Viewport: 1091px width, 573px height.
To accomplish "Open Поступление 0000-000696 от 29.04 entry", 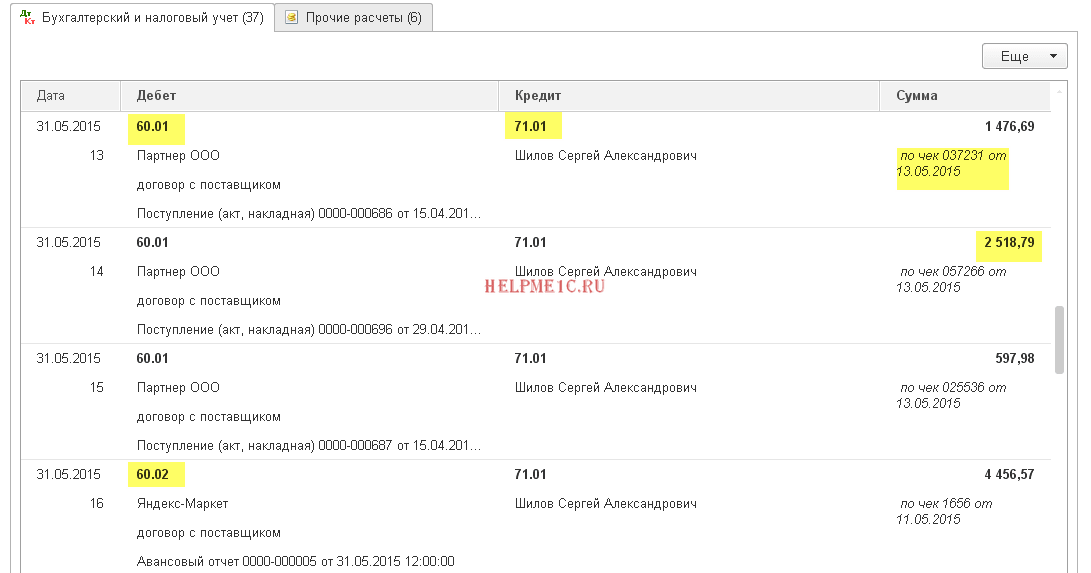I will [x=308, y=329].
